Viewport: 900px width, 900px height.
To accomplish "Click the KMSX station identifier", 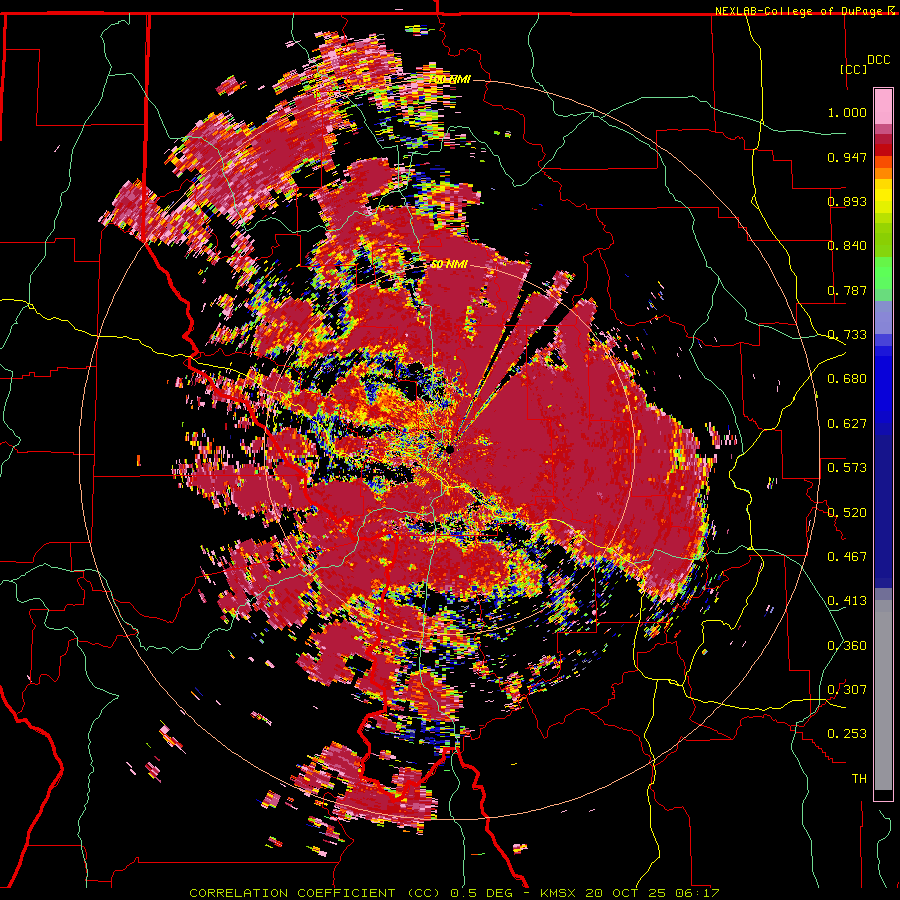I will tap(559, 893).
